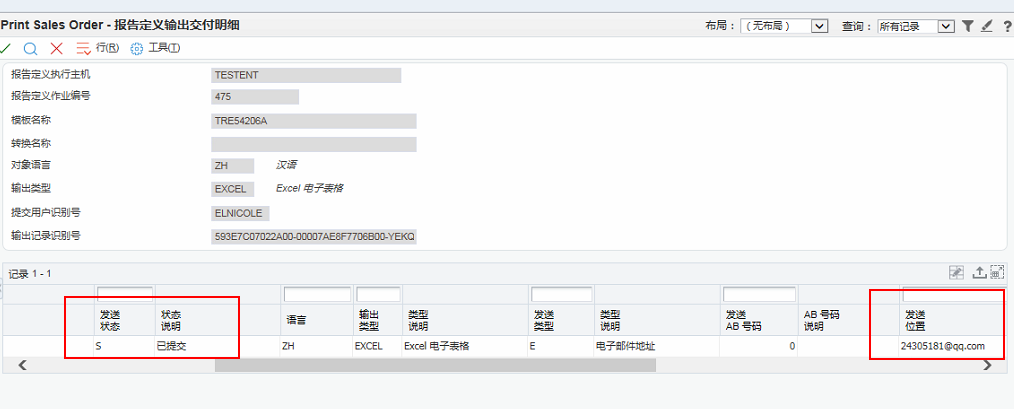Image resolution: width=1014 pixels, height=409 pixels.
Task: Click the red X Close icon
Action: tap(57, 48)
